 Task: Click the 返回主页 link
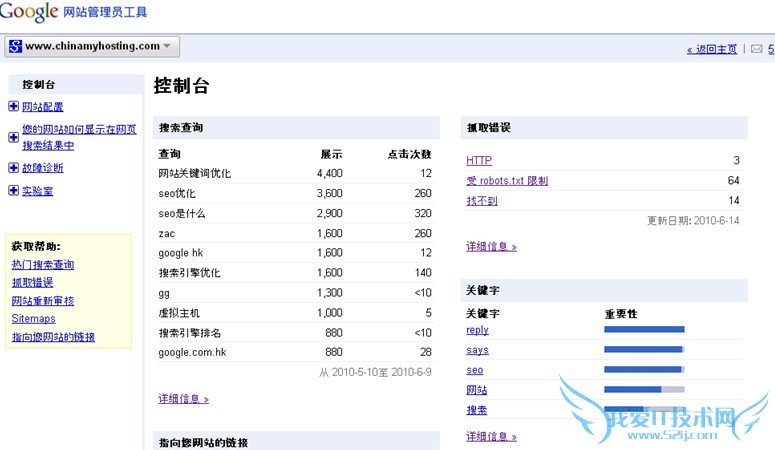pos(711,49)
